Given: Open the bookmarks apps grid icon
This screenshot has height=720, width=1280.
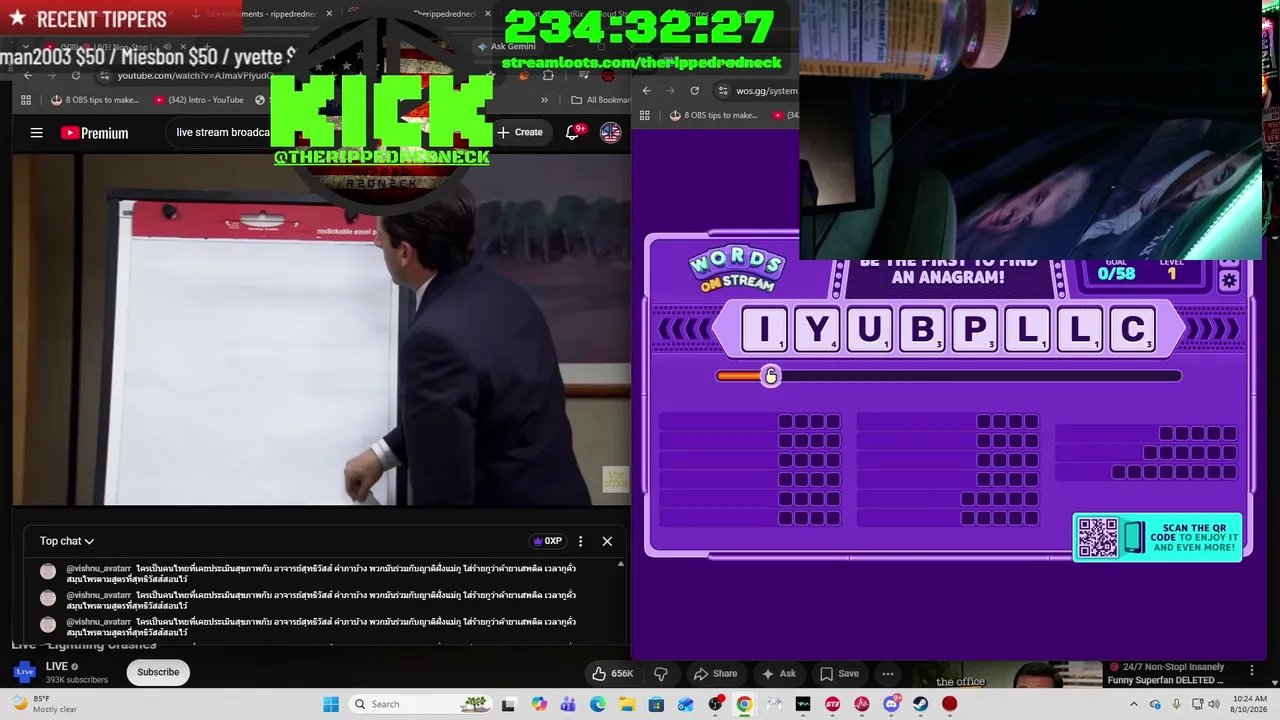Looking at the screenshot, I should tap(27, 100).
